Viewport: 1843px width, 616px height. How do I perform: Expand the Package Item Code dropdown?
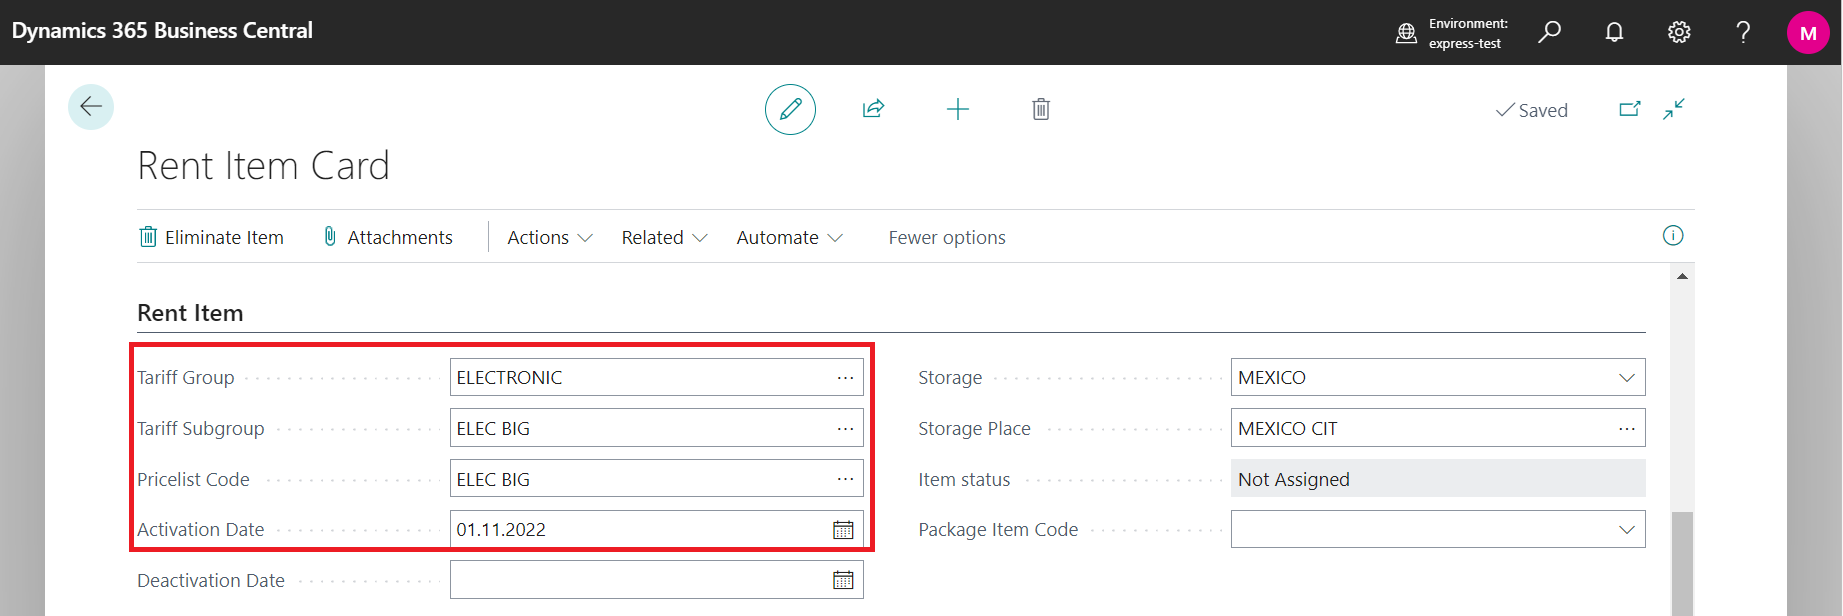click(x=1626, y=530)
